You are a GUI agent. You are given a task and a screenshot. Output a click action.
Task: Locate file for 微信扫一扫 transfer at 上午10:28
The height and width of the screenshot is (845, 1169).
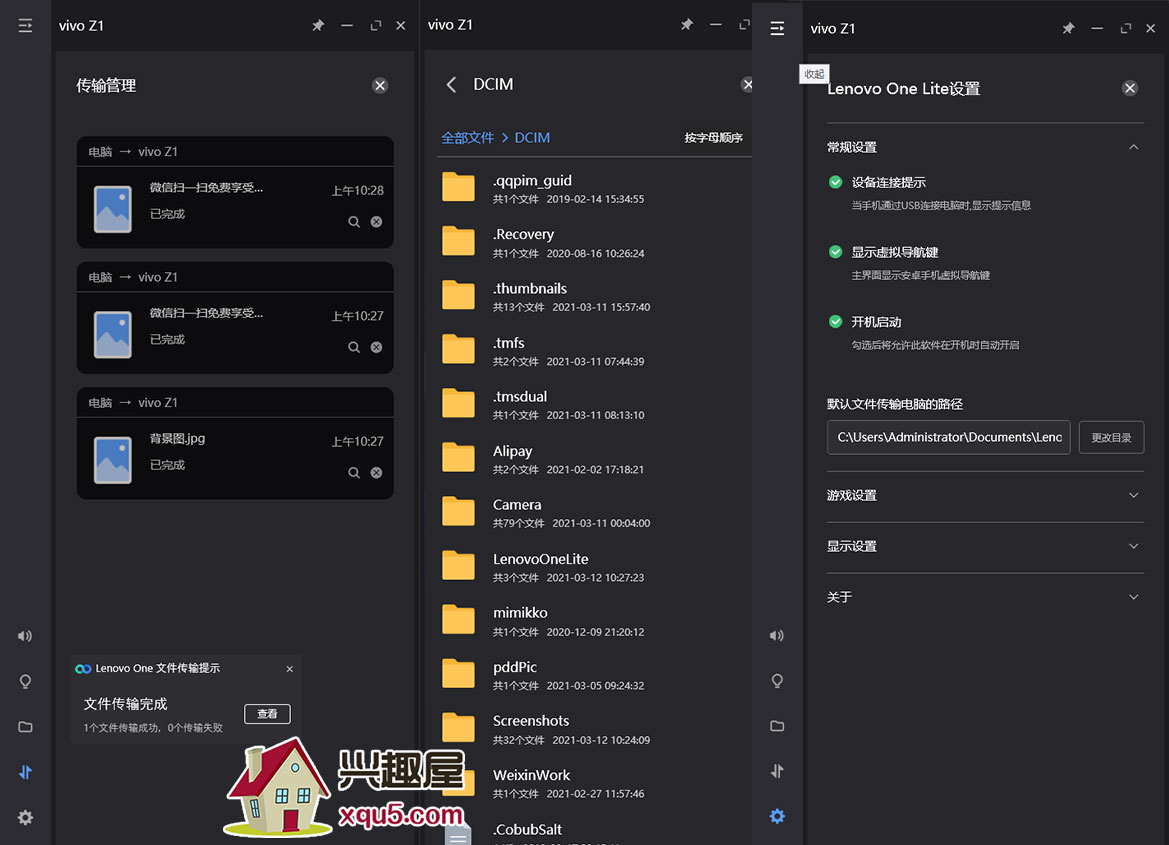click(x=354, y=222)
